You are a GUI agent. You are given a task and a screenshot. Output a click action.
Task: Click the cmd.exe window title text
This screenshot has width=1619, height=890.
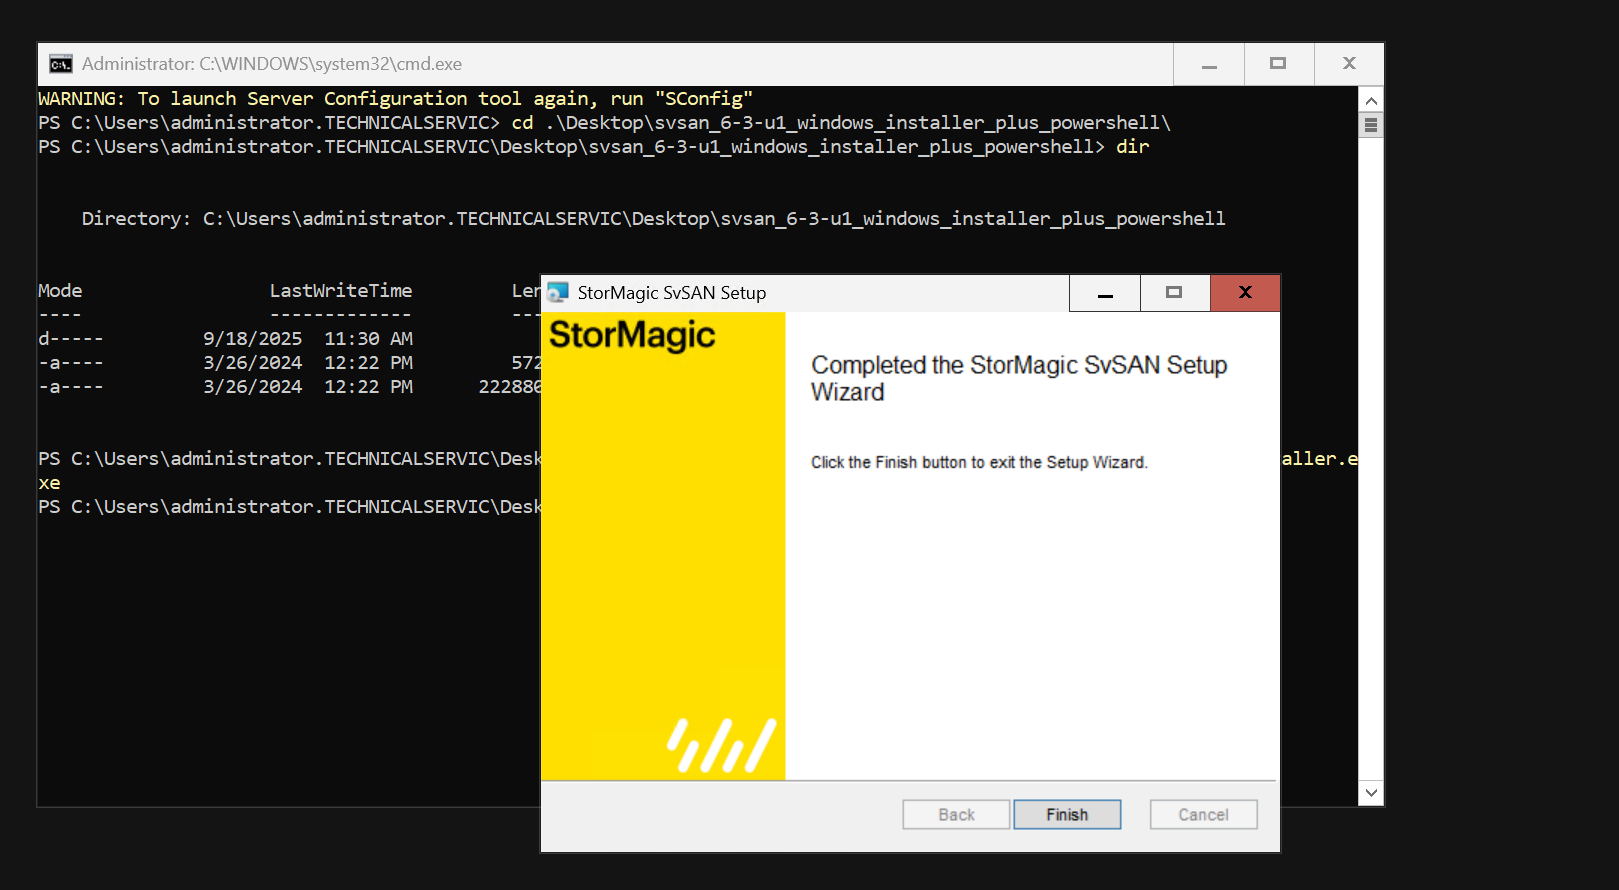272,64
